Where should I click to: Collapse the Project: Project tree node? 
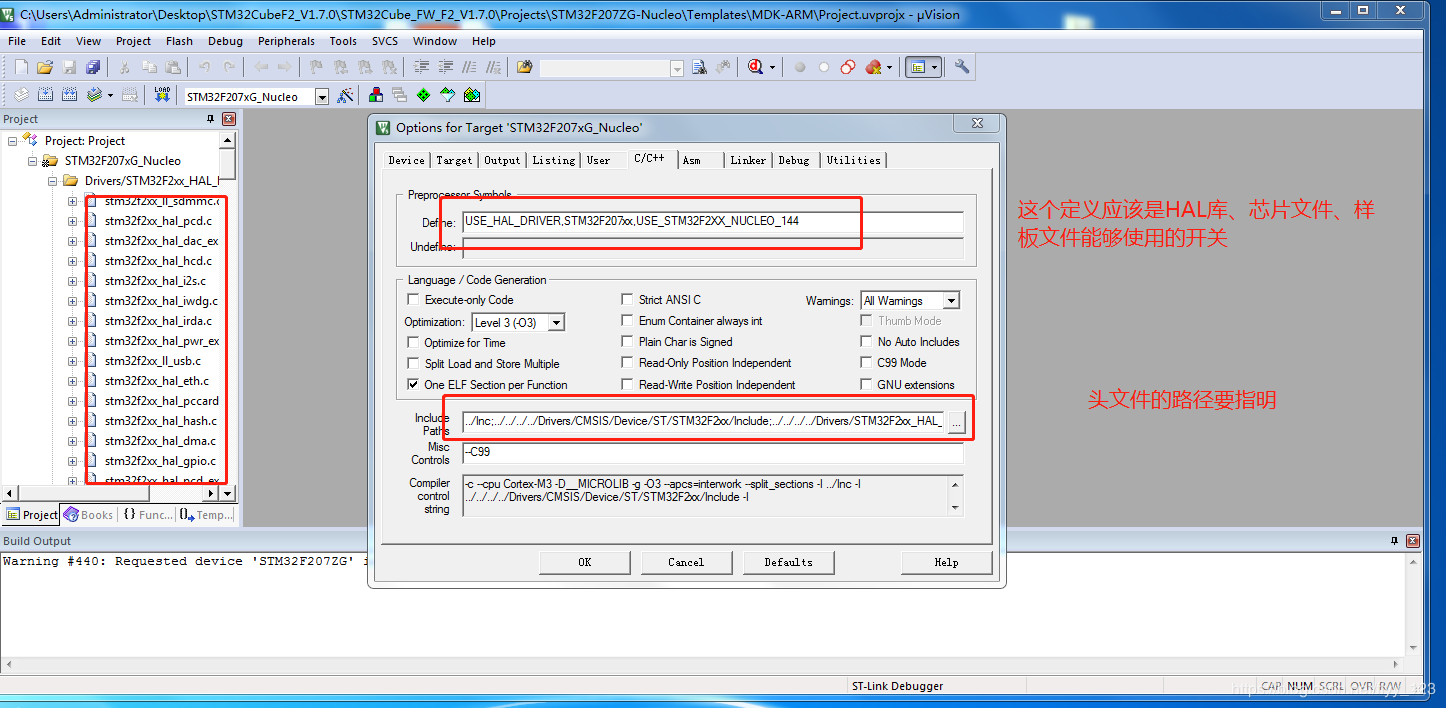13,141
